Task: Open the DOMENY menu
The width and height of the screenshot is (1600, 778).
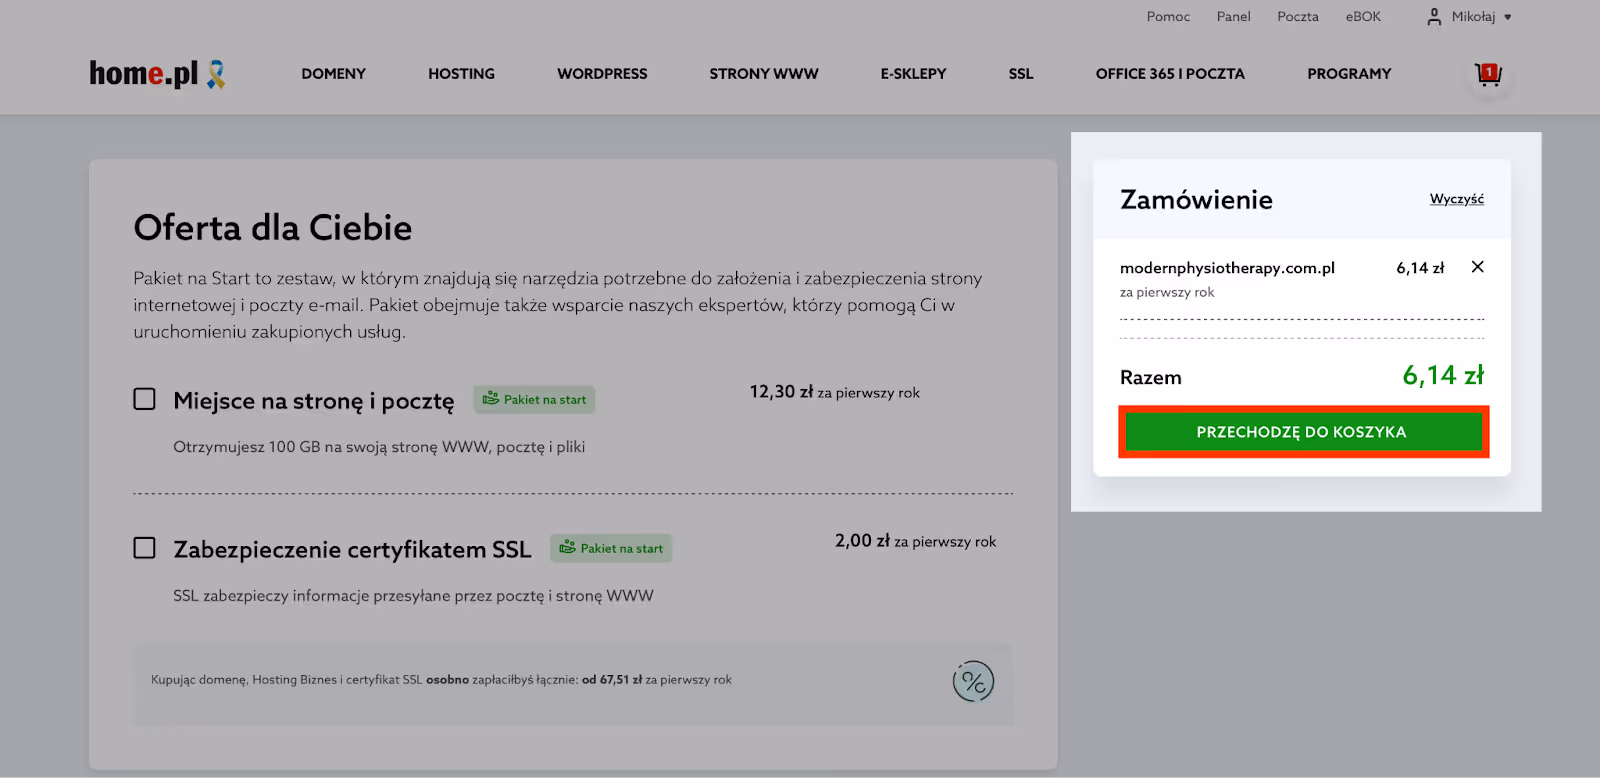Action: [x=333, y=74]
